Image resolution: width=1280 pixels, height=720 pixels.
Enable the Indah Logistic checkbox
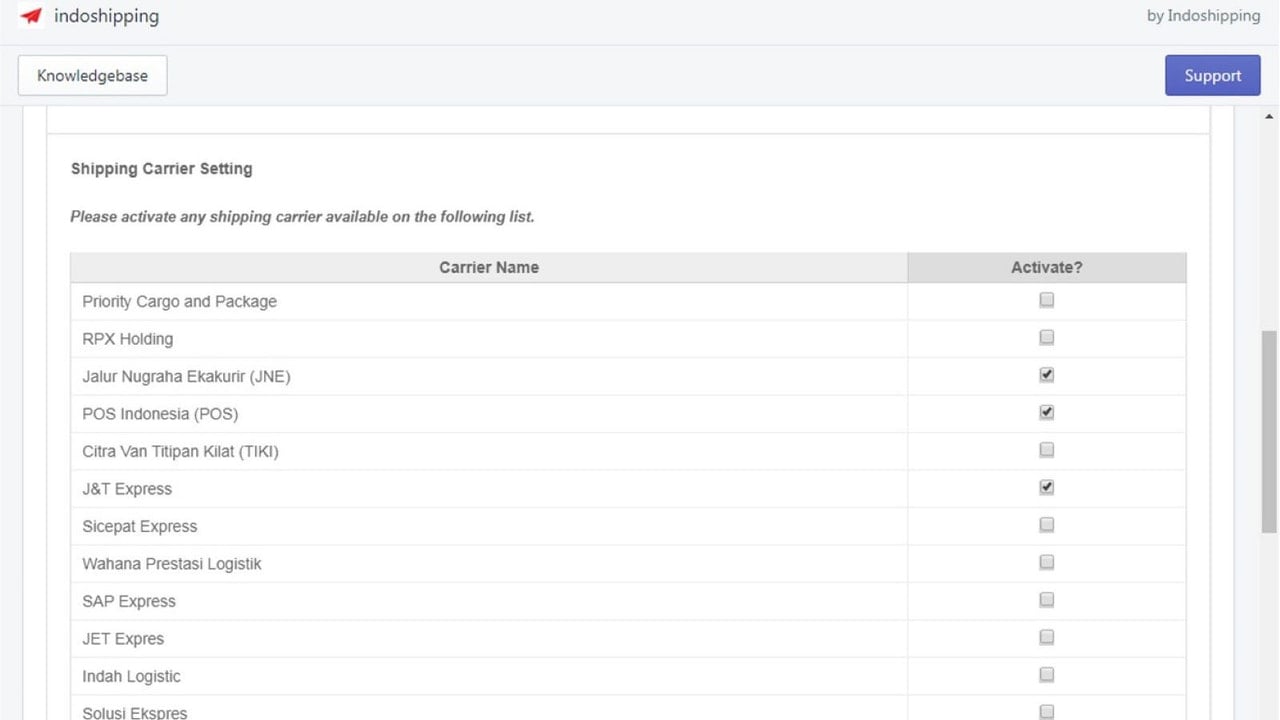(x=1046, y=675)
